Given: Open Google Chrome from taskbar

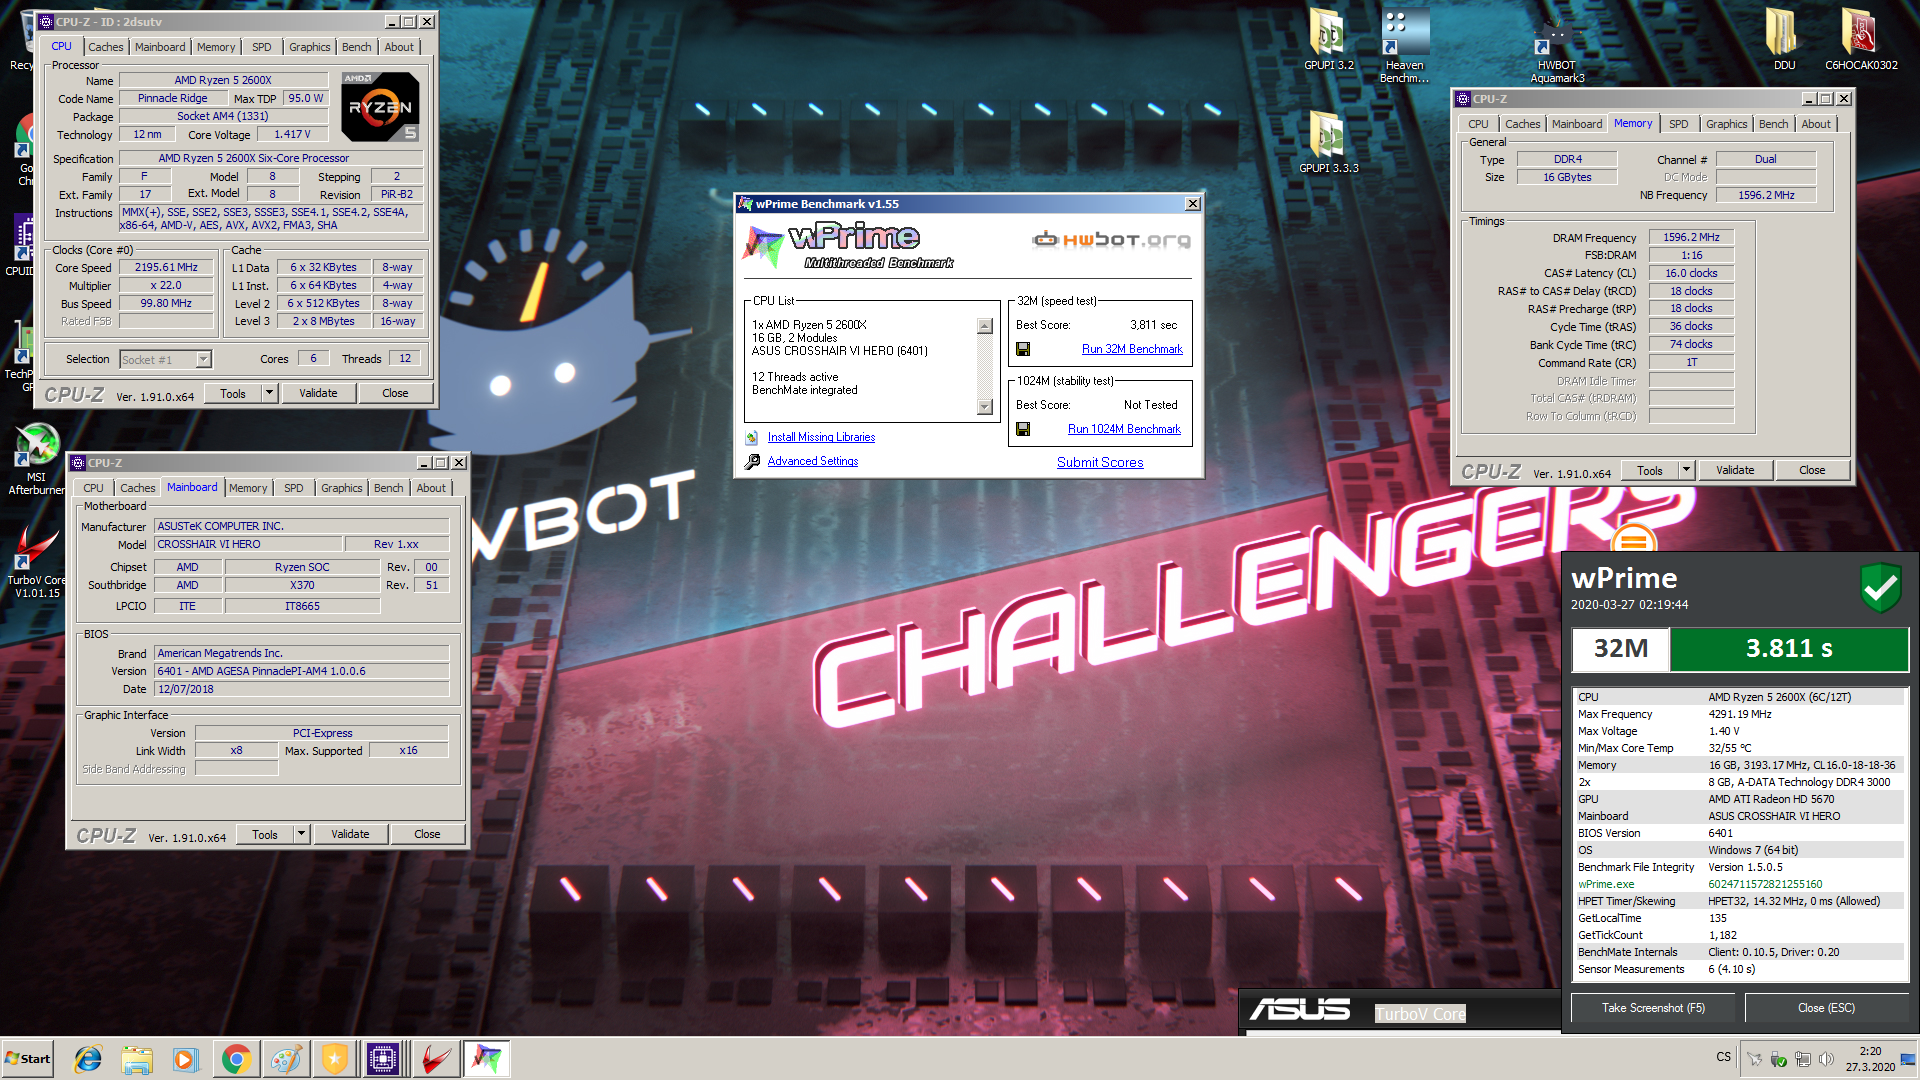Looking at the screenshot, I should 236,1059.
